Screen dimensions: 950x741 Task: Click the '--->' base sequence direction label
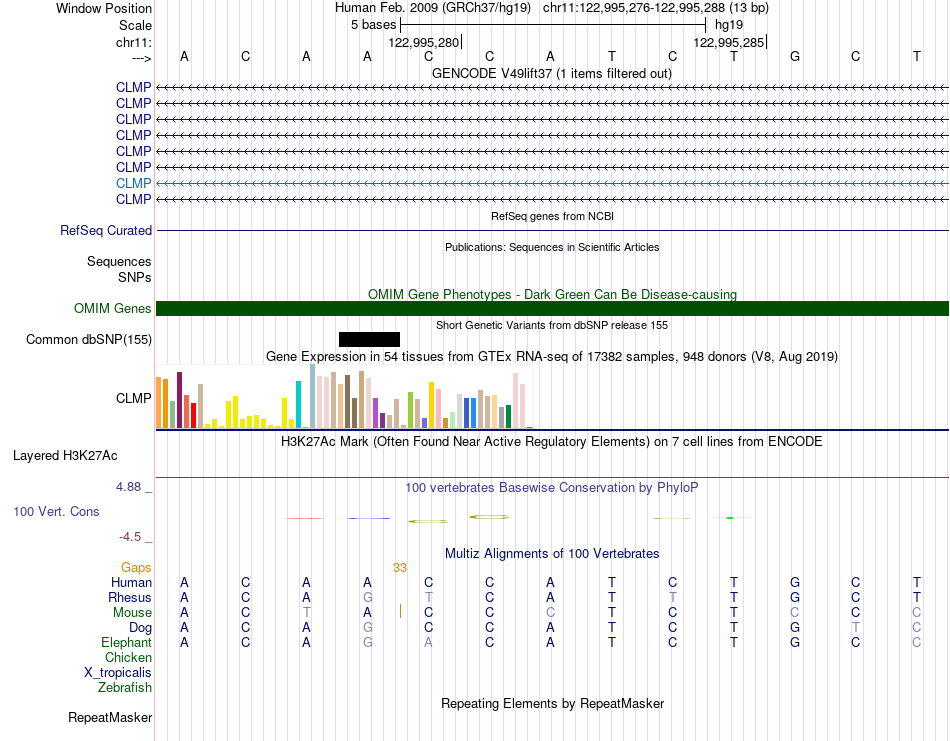coord(141,58)
